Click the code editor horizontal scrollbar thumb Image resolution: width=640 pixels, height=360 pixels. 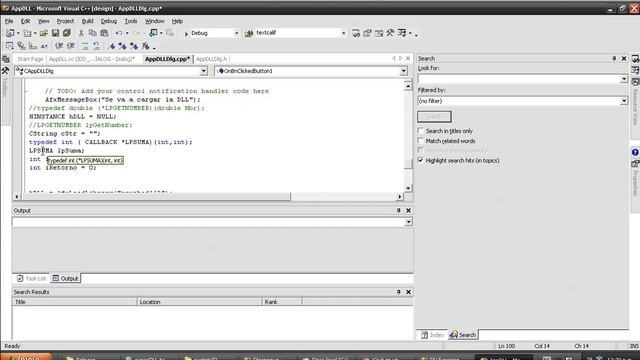click(x=156, y=197)
